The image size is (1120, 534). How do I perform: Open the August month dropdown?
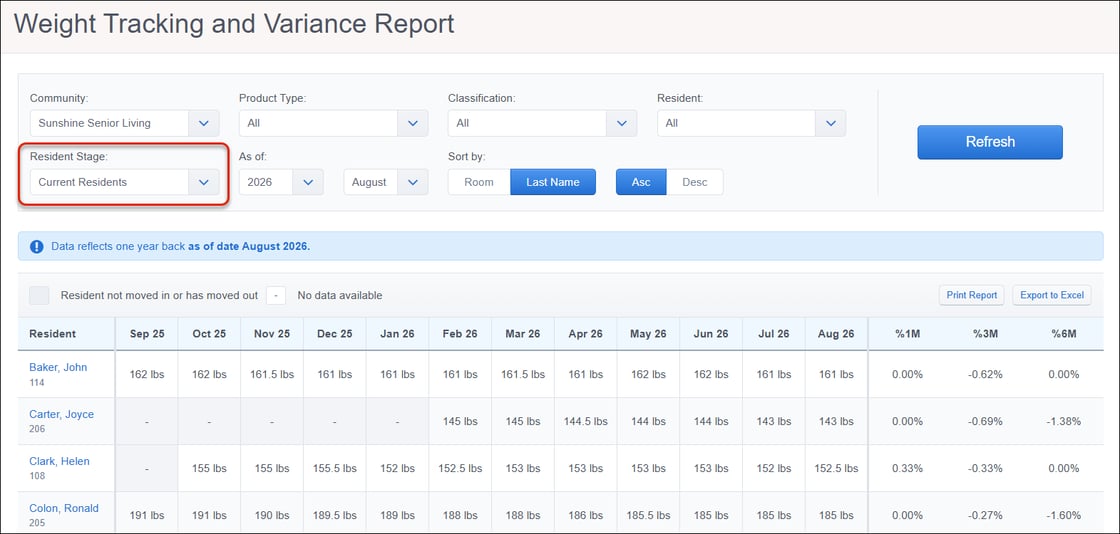pyautogui.click(x=386, y=182)
